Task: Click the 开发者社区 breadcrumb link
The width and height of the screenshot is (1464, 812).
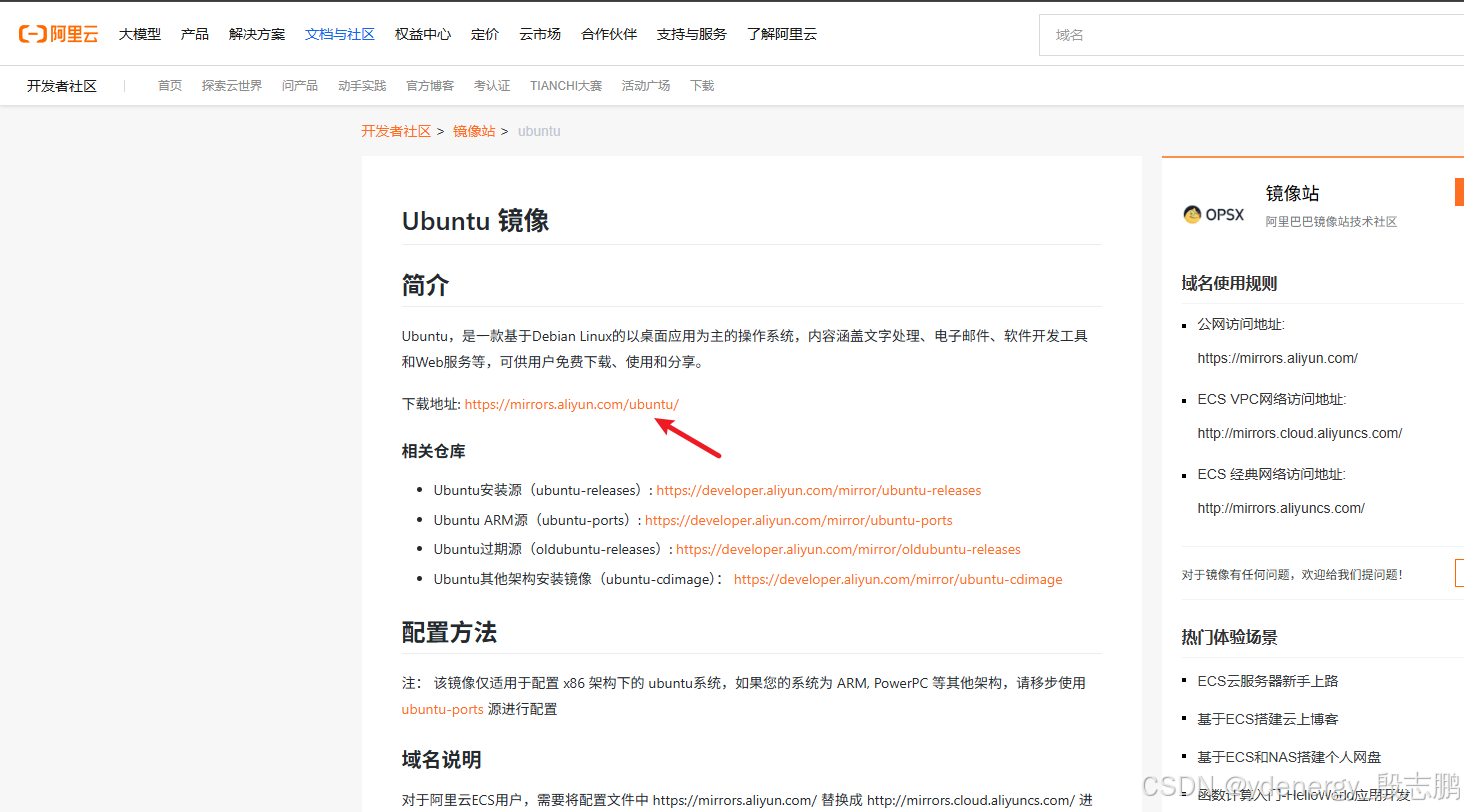Action: [x=396, y=131]
